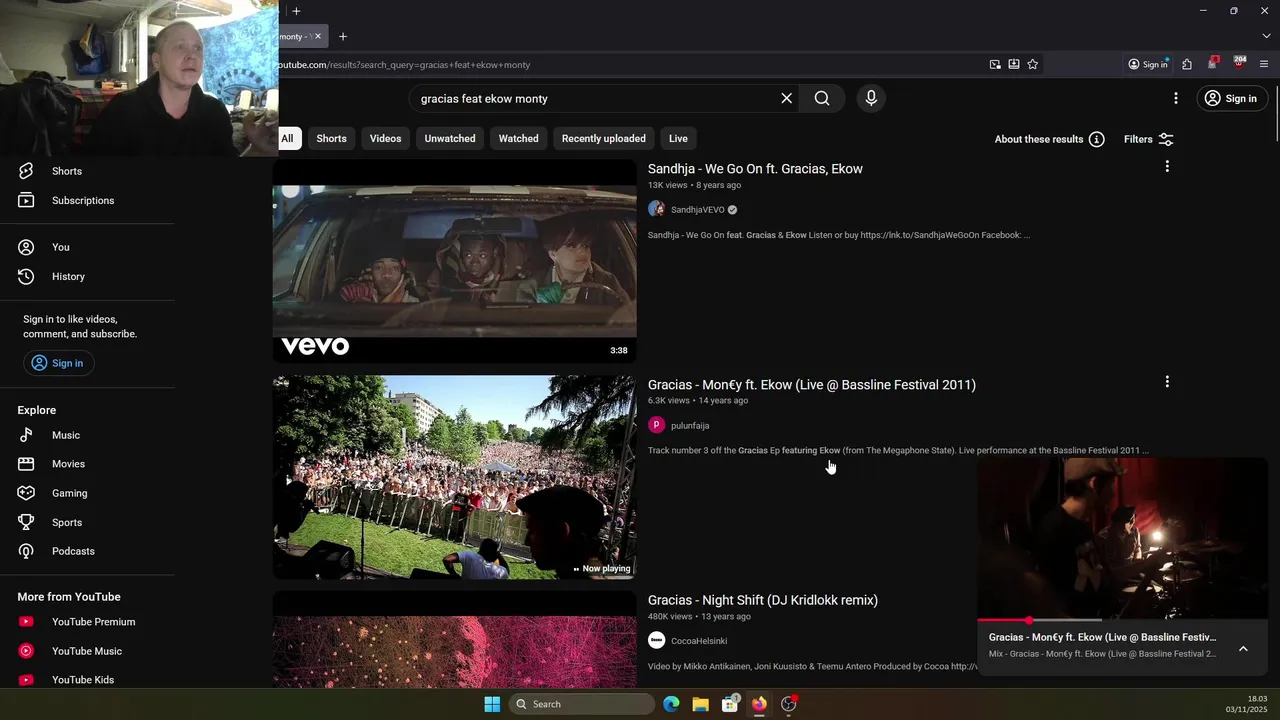Open the ad blocker extension with 204 badge
The image size is (1280, 720).
pos(1239,63)
